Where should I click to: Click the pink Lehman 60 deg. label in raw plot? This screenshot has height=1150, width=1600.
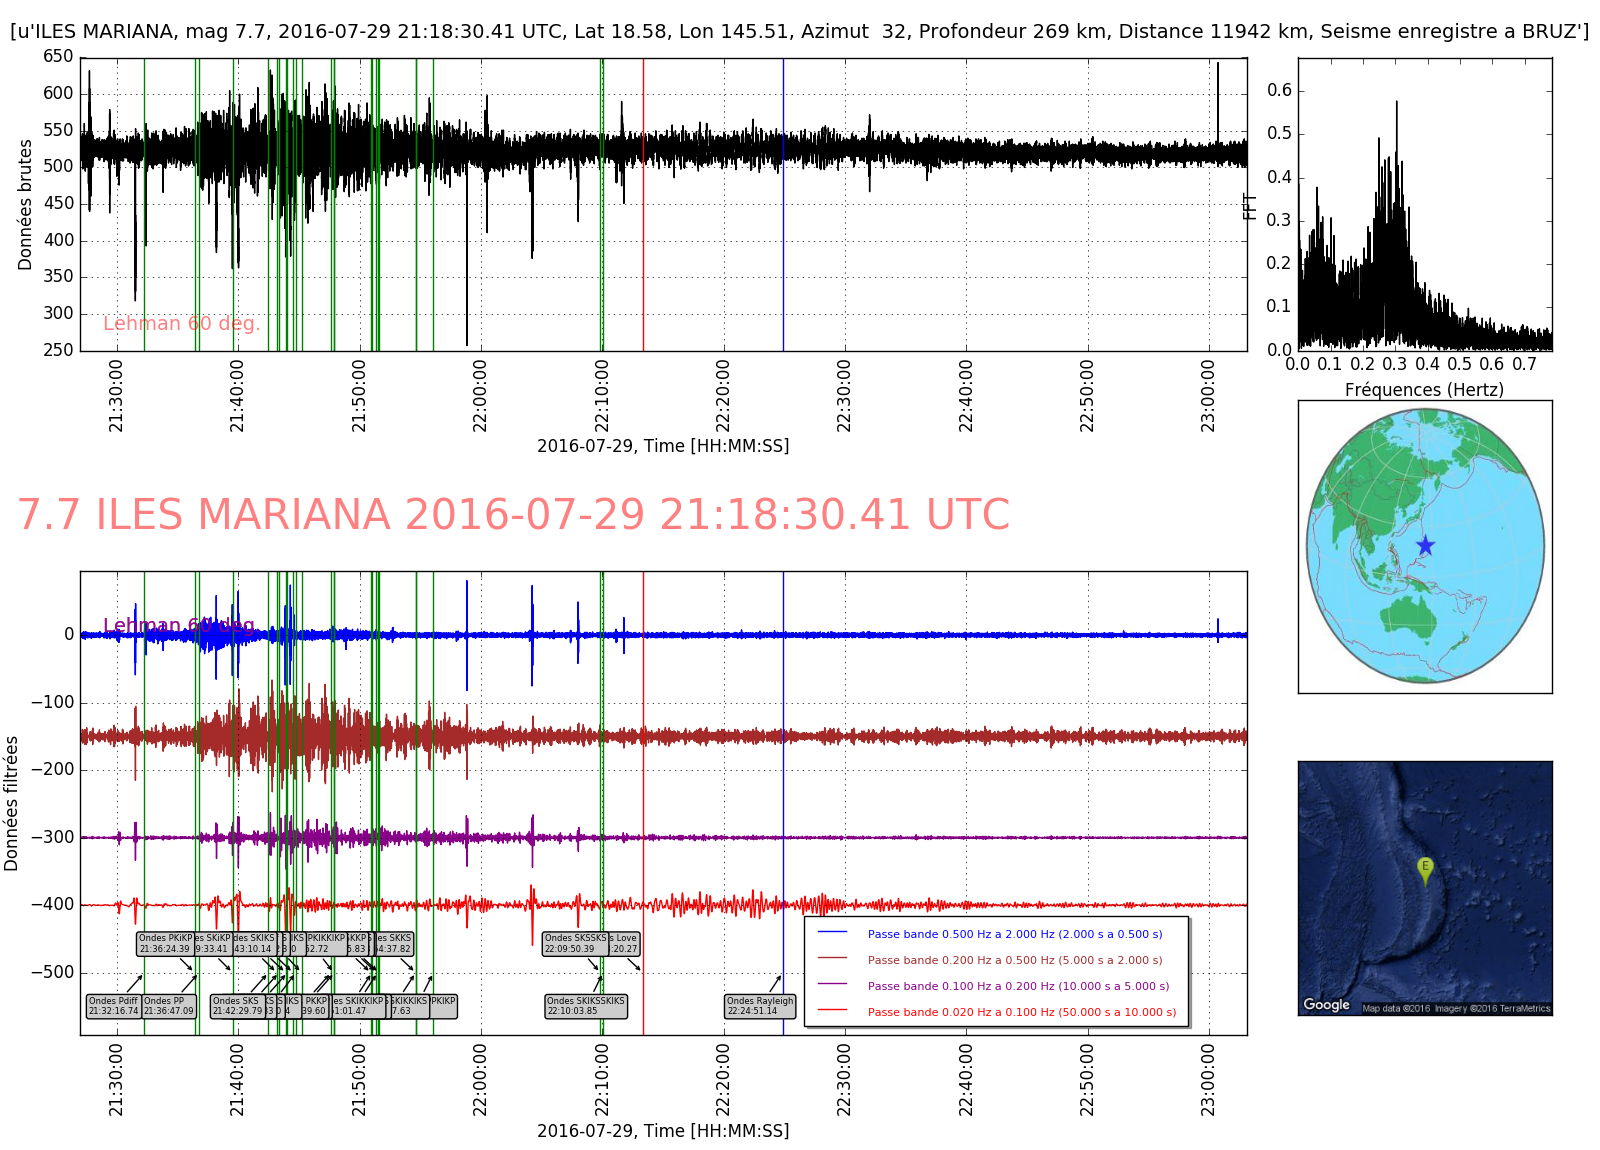click(181, 324)
